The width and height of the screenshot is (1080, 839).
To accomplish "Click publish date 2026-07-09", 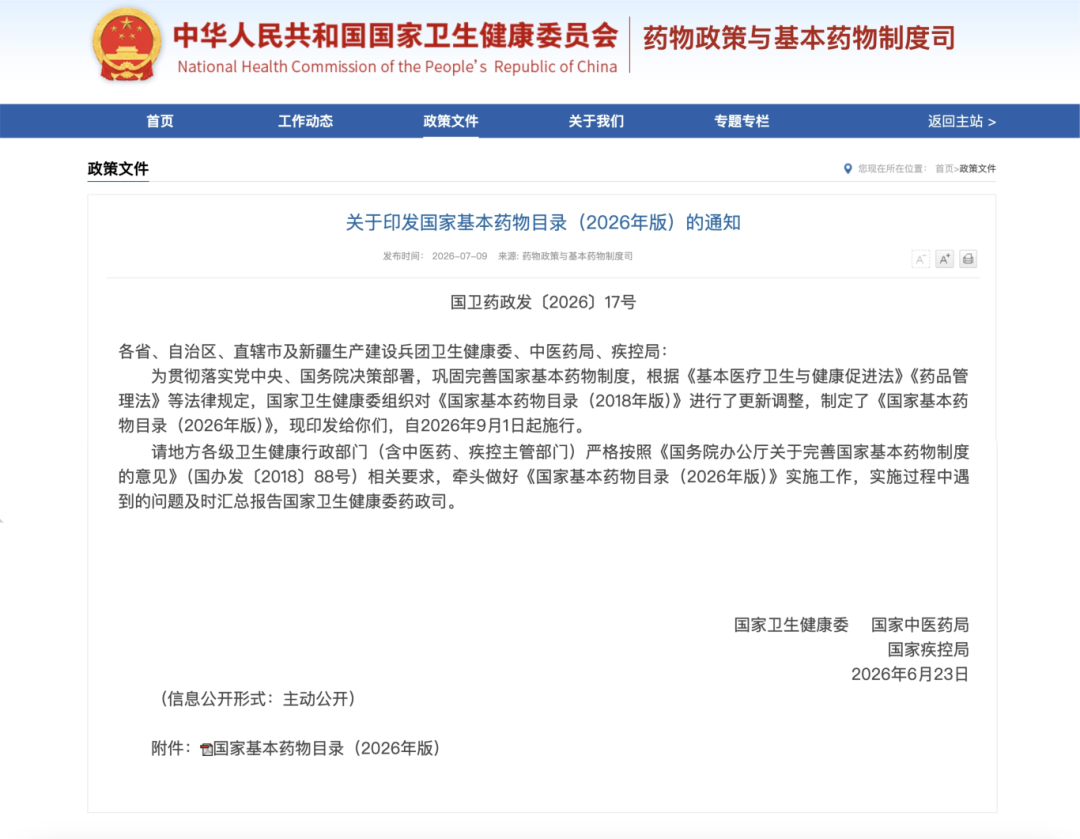I will pos(459,256).
